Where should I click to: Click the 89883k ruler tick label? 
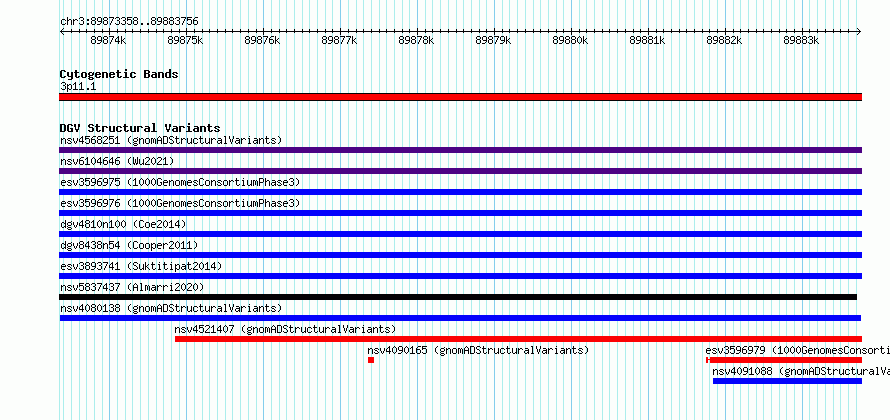click(801, 40)
